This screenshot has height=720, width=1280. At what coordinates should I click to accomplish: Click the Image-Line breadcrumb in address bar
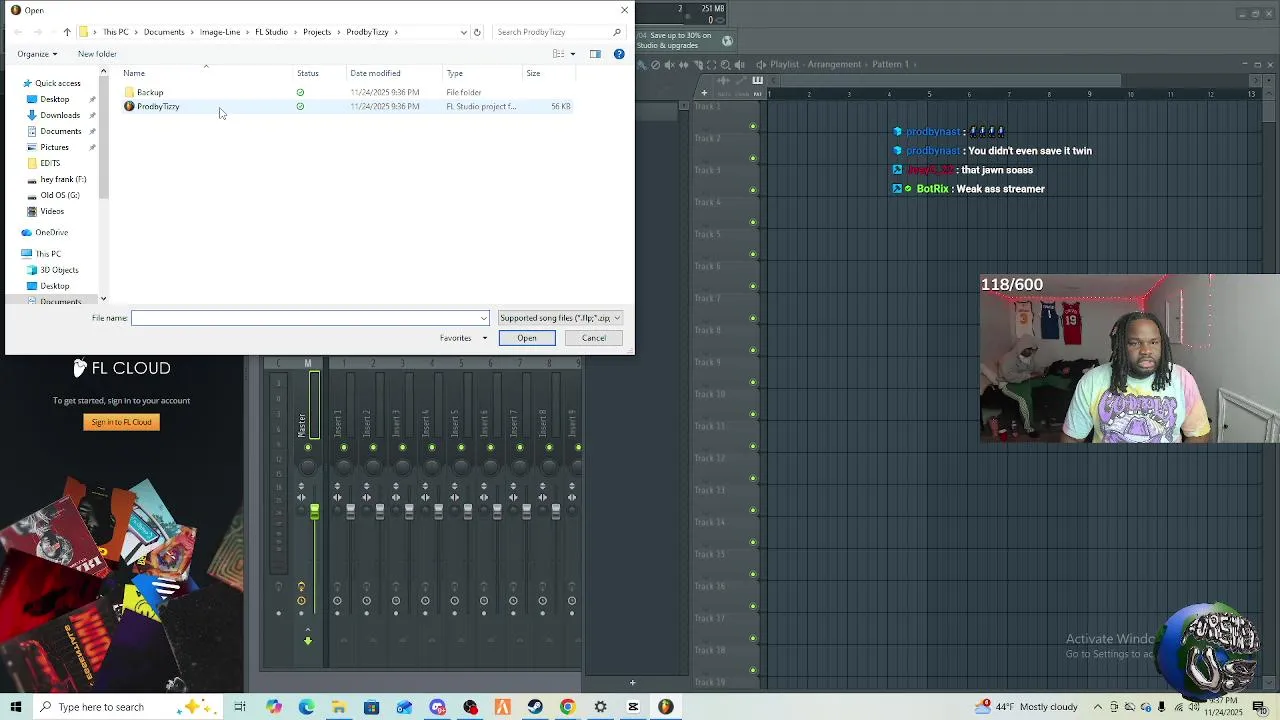(x=220, y=32)
